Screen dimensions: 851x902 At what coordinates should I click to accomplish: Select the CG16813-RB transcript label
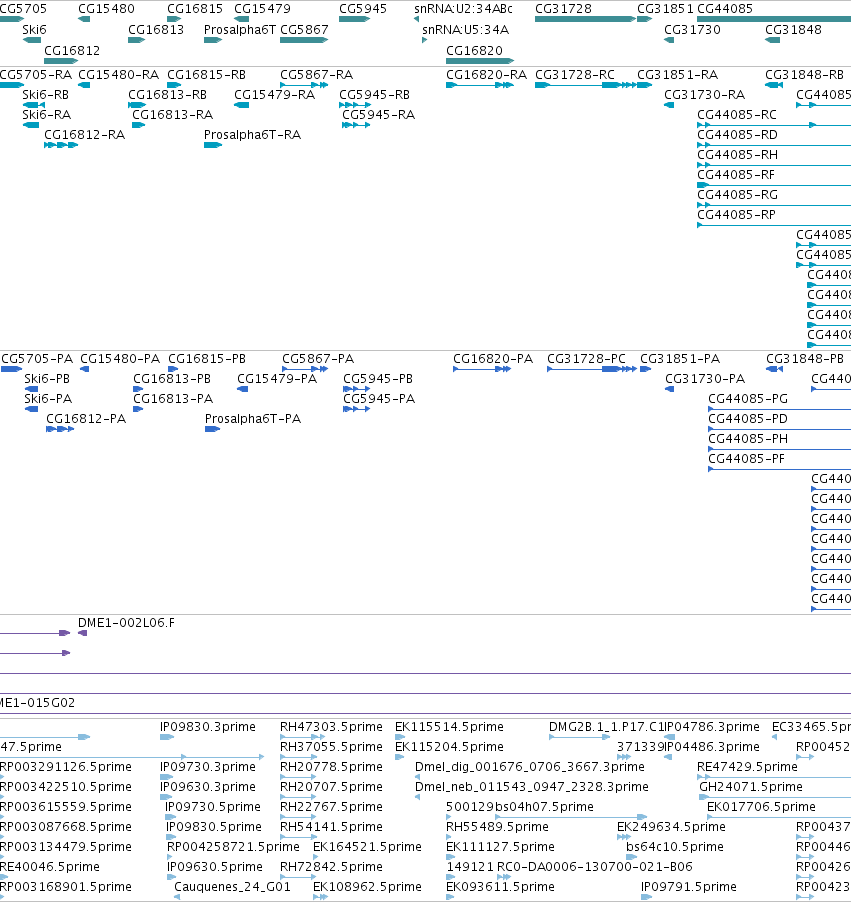pyautogui.click(x=167, y=94)
